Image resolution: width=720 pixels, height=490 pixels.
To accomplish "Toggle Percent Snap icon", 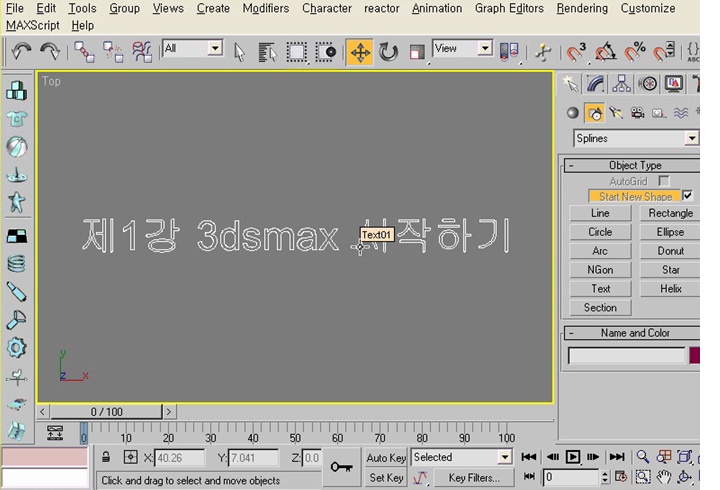I will point(635,51).
